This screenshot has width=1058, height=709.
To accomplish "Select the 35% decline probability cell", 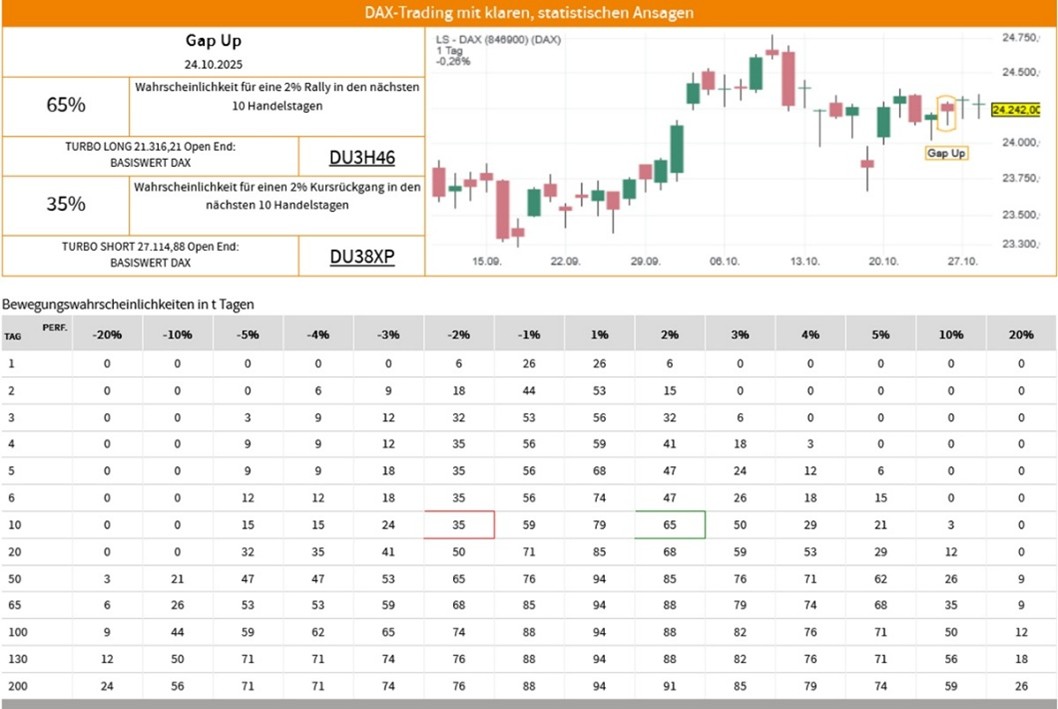I will coord(66,204).
